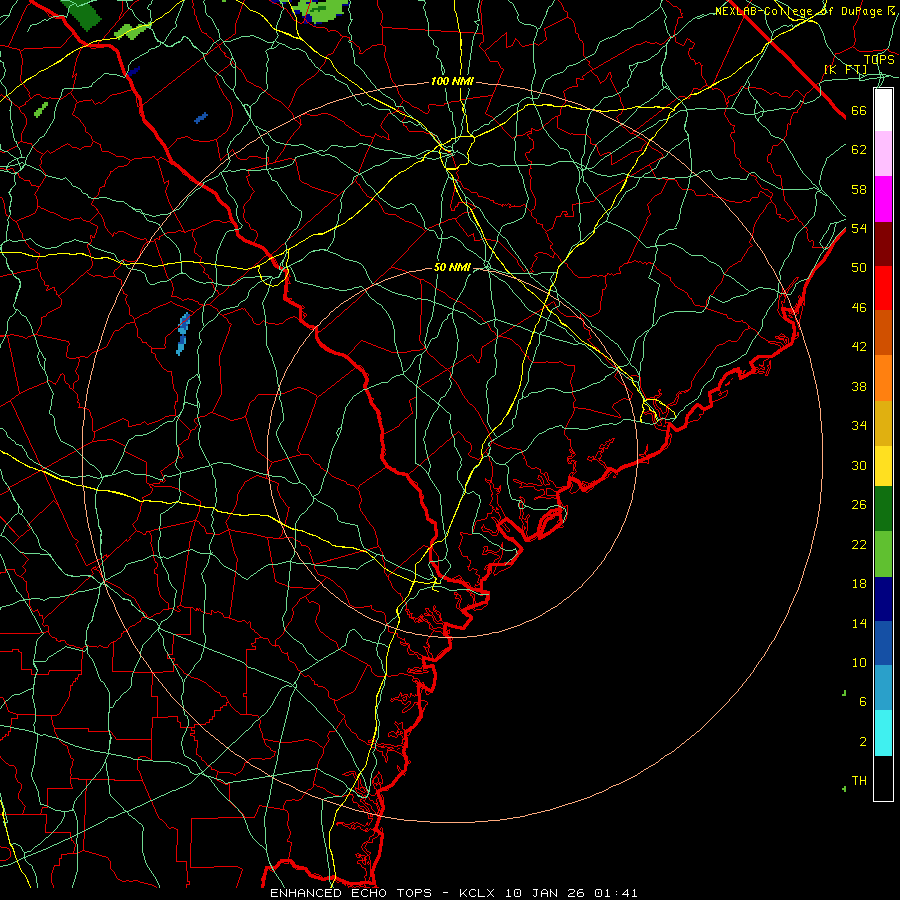Click the white swatch in the tops legend
The height and width of the screenshot is (900, 900).
[883, 110]
